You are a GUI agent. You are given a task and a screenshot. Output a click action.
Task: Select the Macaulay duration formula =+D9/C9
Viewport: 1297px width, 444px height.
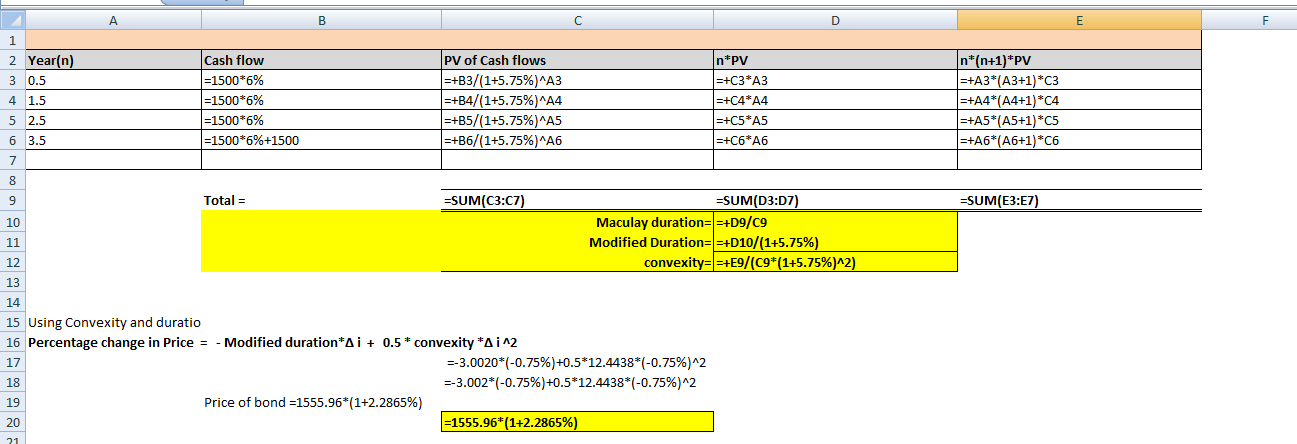[x=835, y=221]
